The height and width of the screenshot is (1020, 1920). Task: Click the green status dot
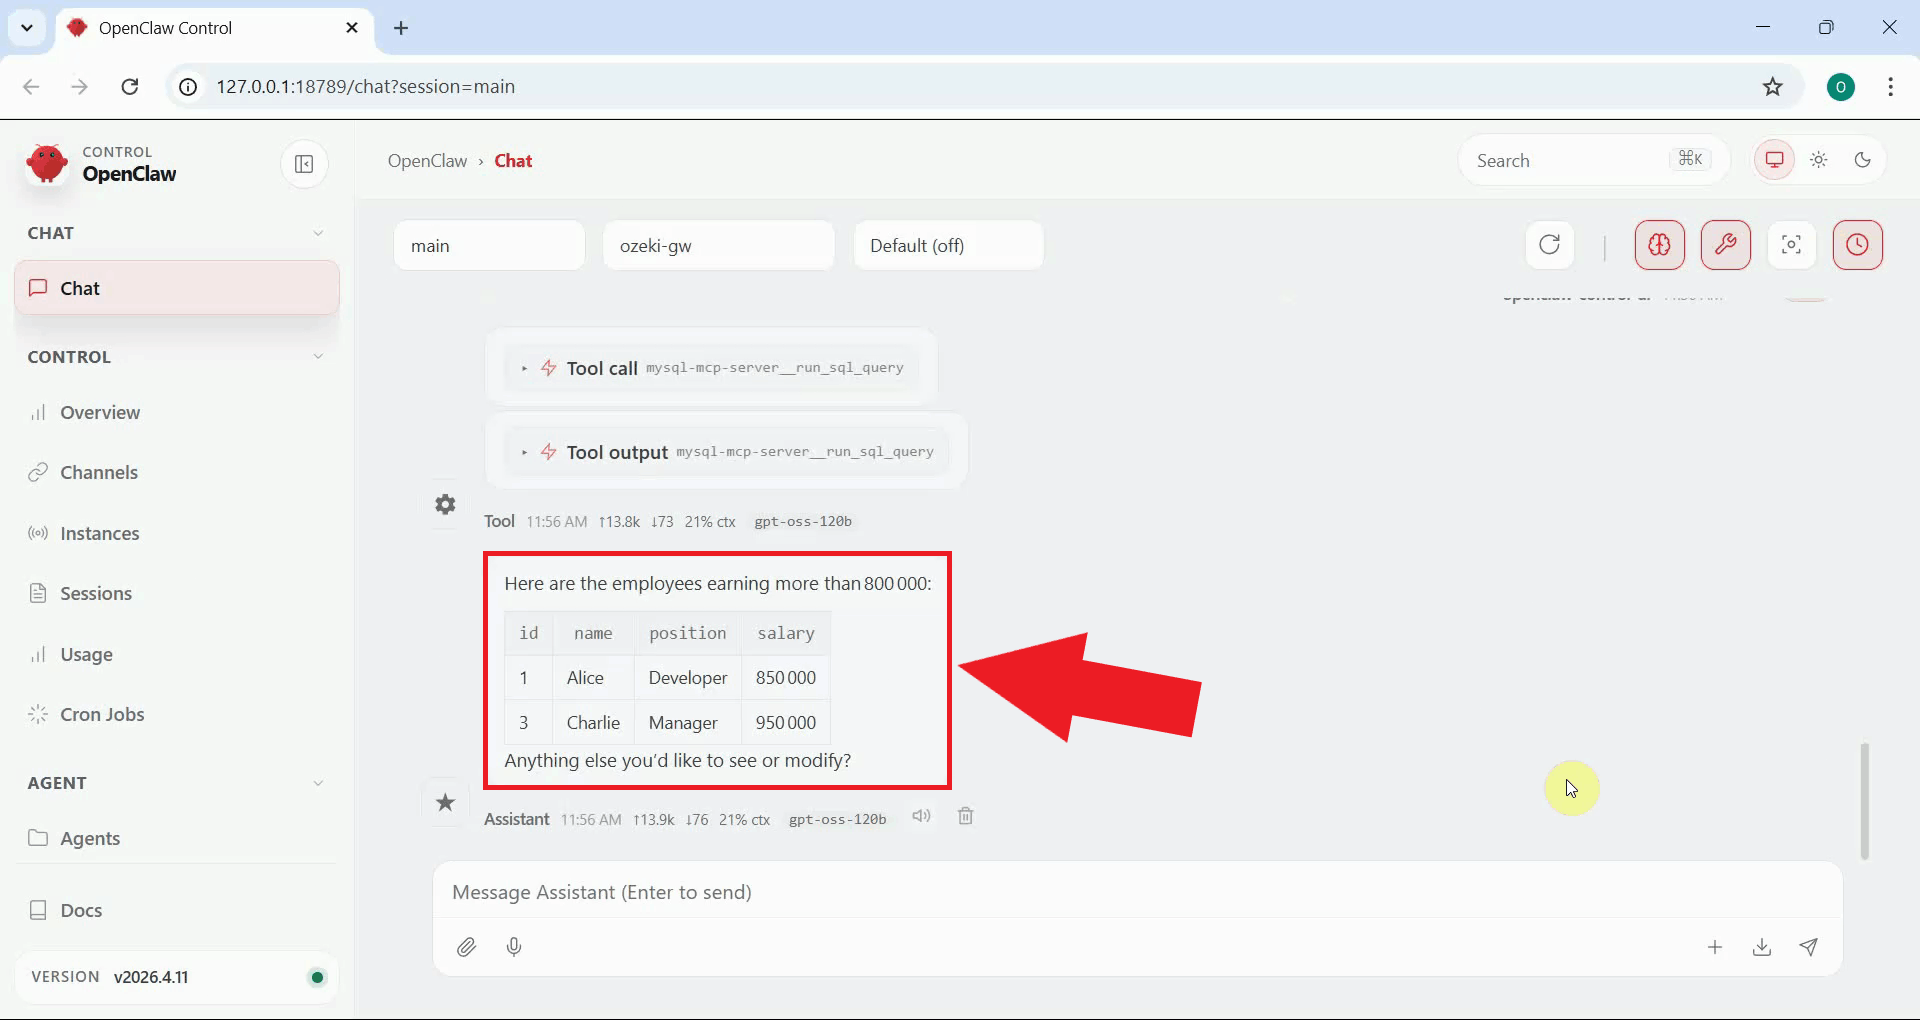317,977
